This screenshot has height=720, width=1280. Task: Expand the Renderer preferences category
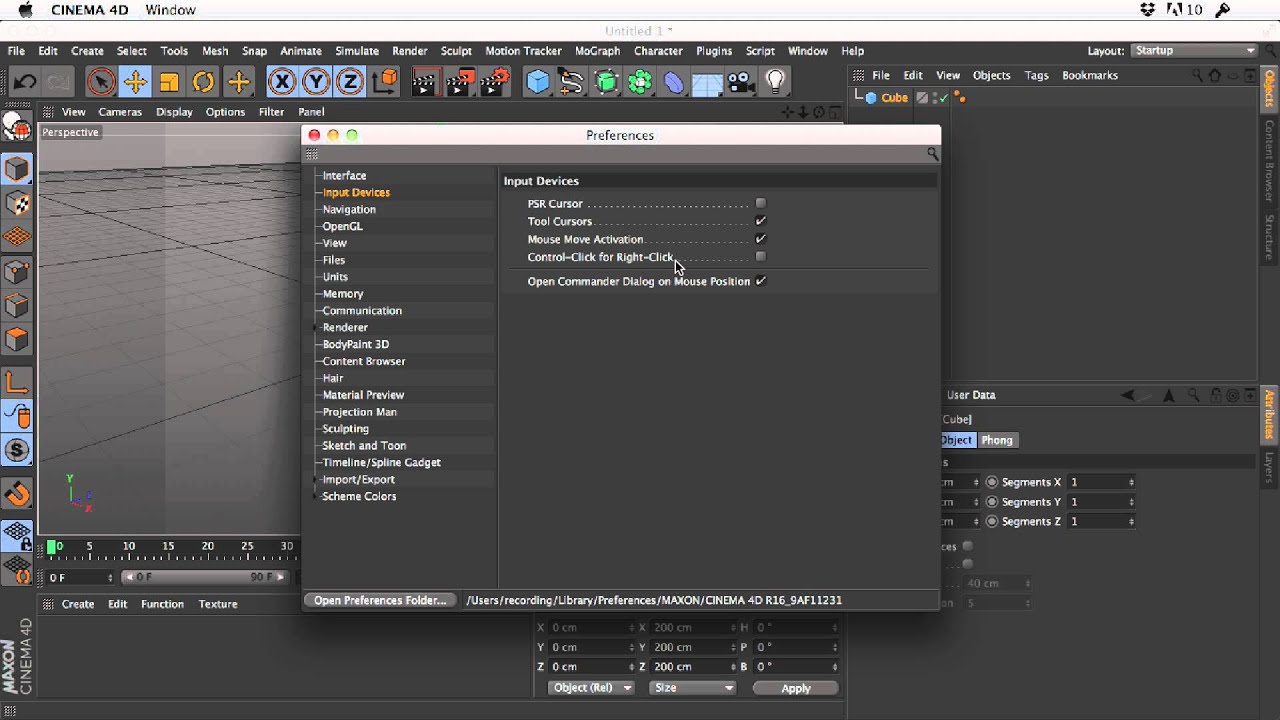click(316, 327)
